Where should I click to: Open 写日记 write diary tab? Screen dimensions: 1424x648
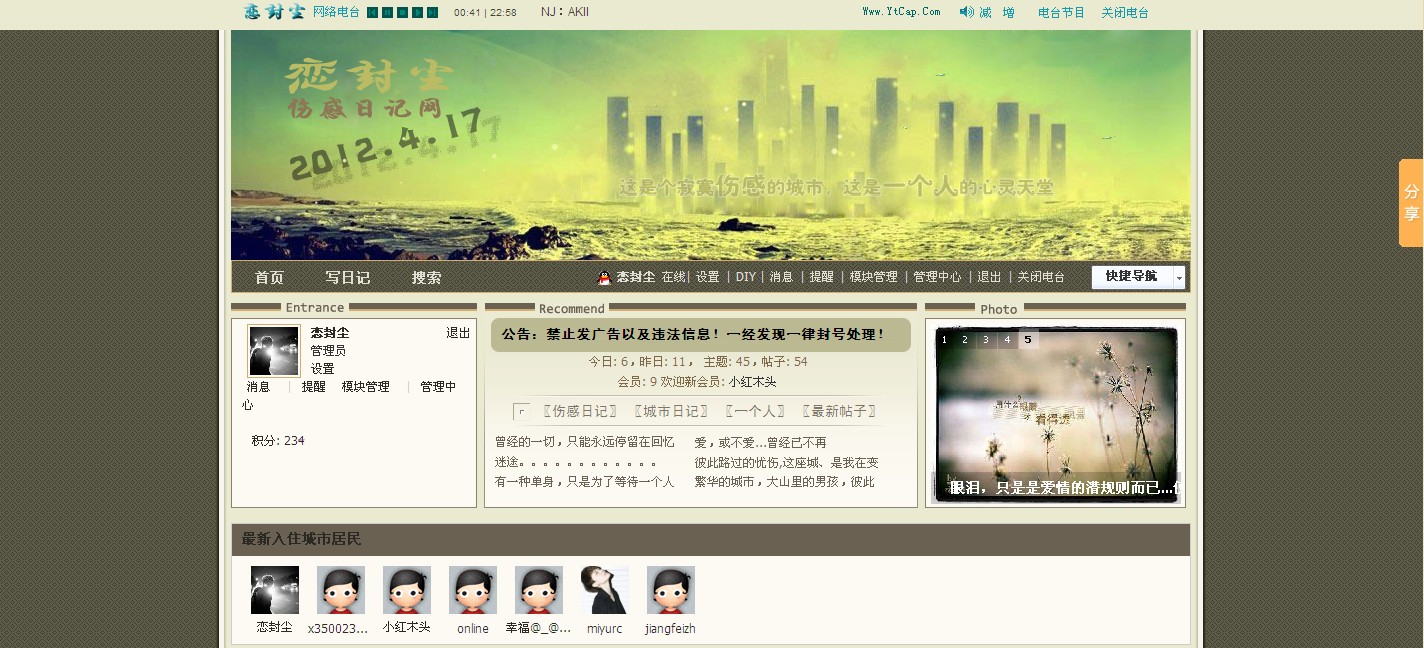pos(347,277)
